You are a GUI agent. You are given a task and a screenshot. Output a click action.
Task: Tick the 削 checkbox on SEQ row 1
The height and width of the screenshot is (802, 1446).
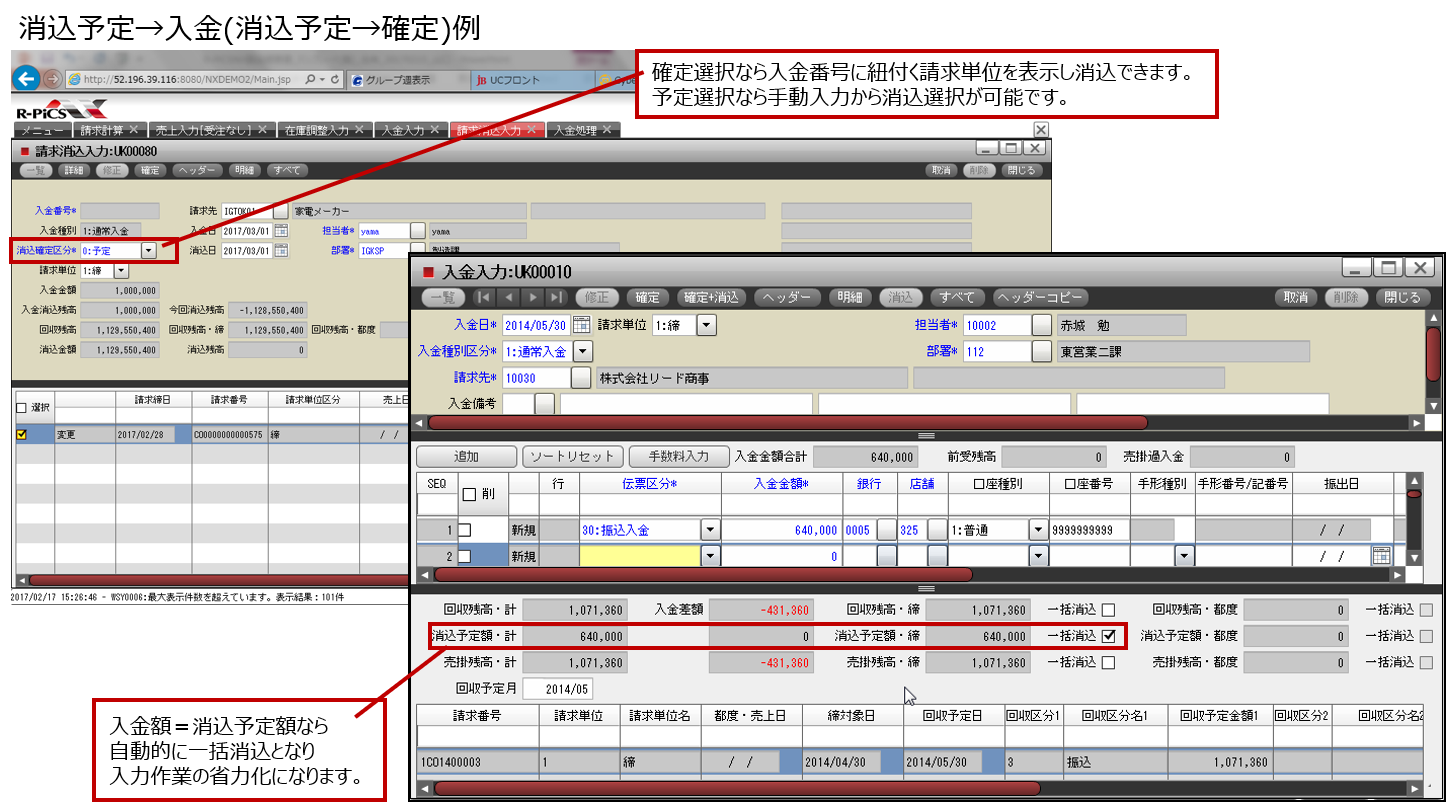coord(464,530)
